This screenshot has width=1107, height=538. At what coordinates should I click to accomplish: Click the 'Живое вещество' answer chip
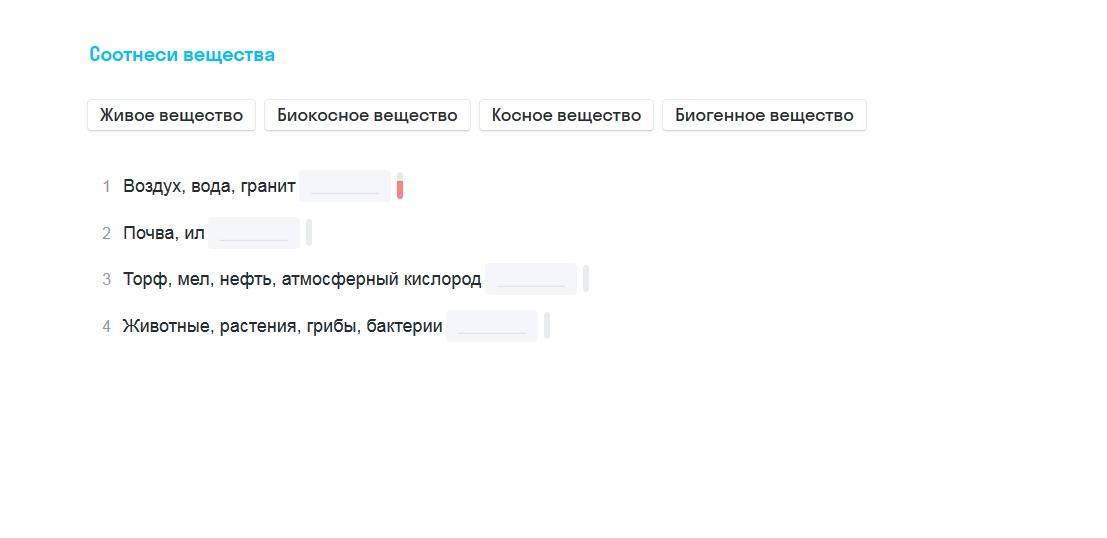tap(171, 115)
